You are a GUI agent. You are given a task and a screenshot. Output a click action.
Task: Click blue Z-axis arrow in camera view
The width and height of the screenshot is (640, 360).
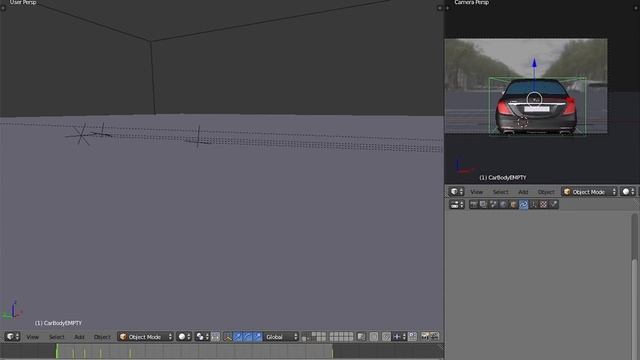(x=534, y=64)
